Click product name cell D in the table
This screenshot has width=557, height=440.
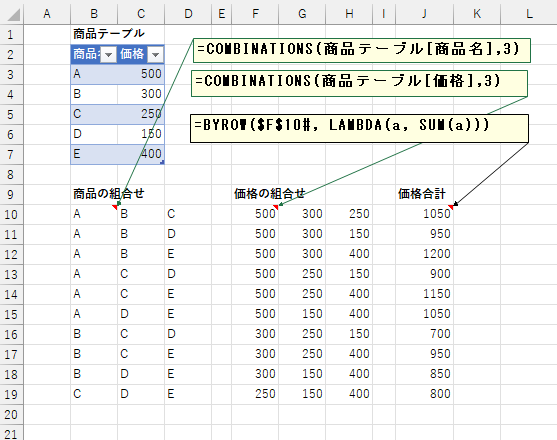coord(94,134)
